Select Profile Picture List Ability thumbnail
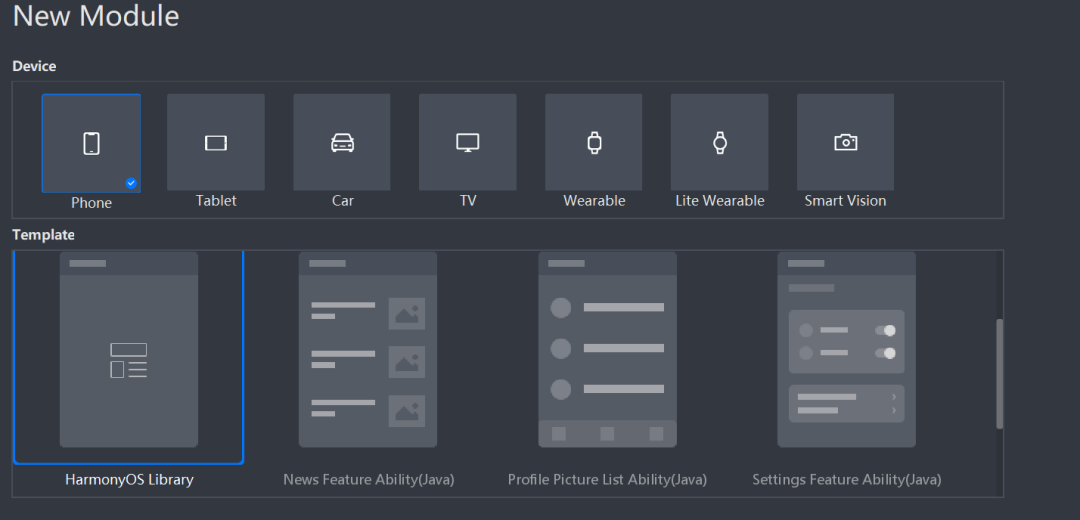 [x=608, y=350]
